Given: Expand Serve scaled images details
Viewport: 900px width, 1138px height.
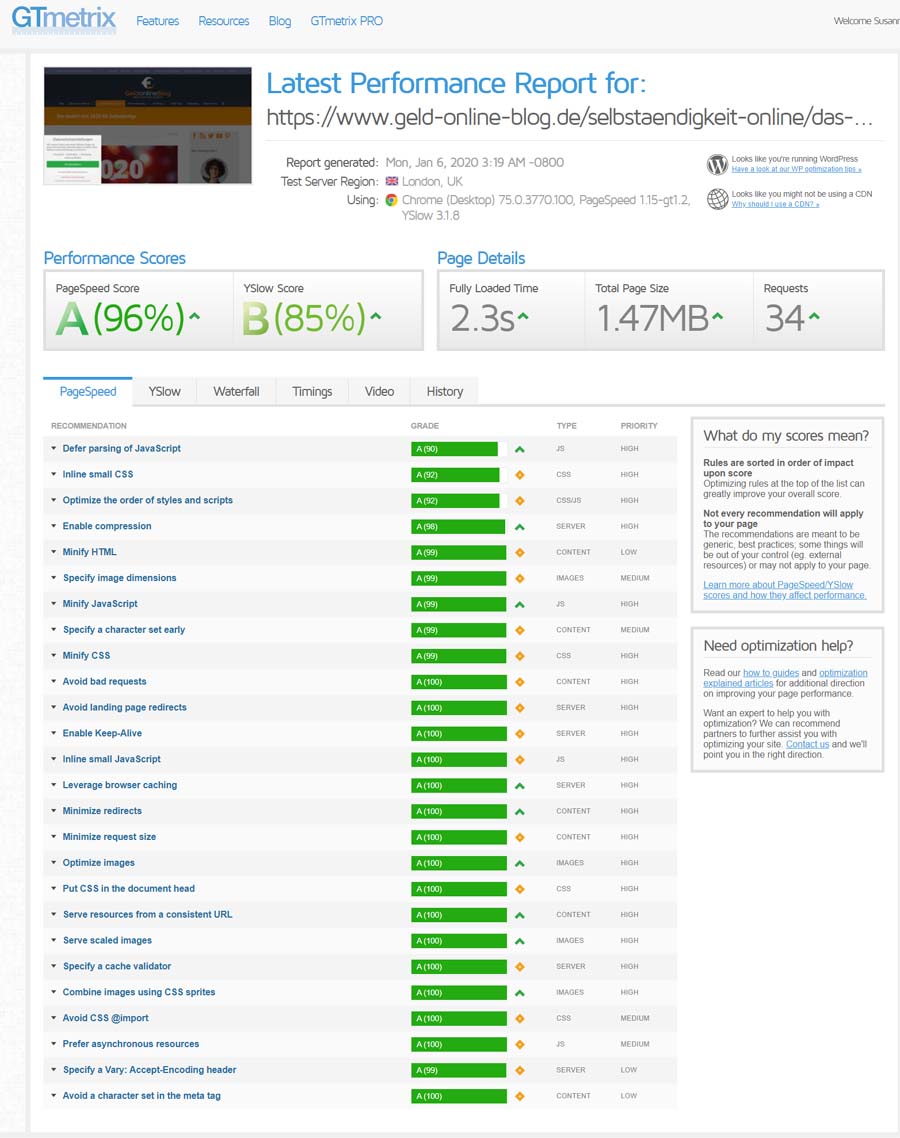Looking at the screenshot, I should coord(107,941).
